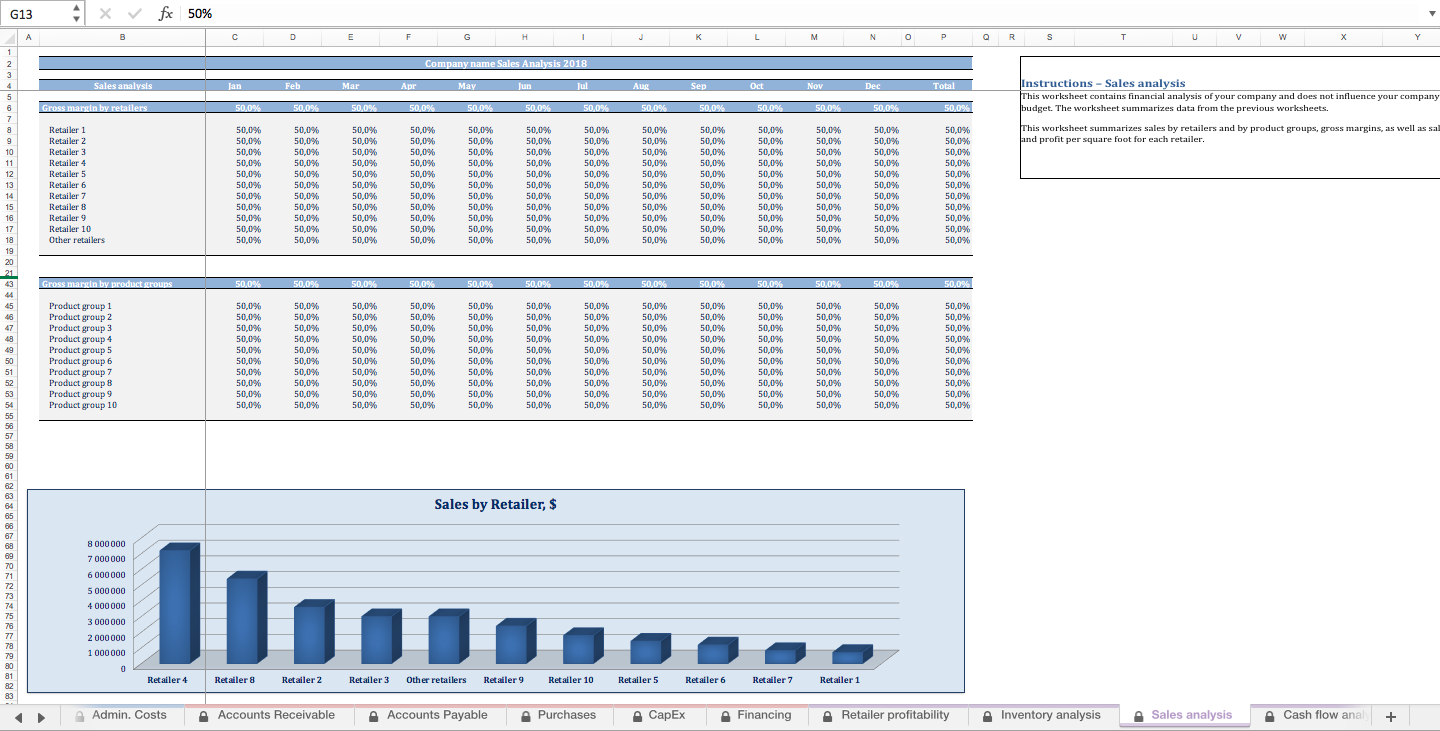Open the Cash flow analysis sheet tab

point(1315,715)
